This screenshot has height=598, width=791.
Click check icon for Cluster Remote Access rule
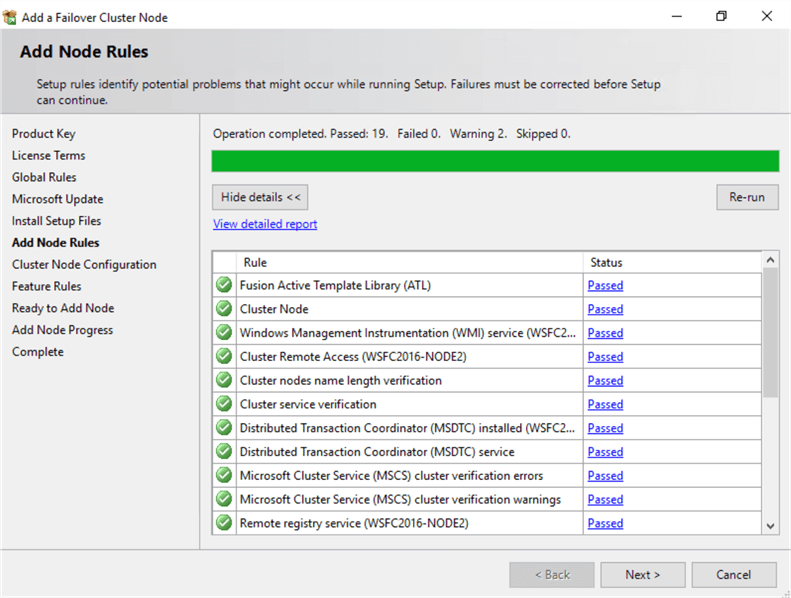[x=223, y=356]
